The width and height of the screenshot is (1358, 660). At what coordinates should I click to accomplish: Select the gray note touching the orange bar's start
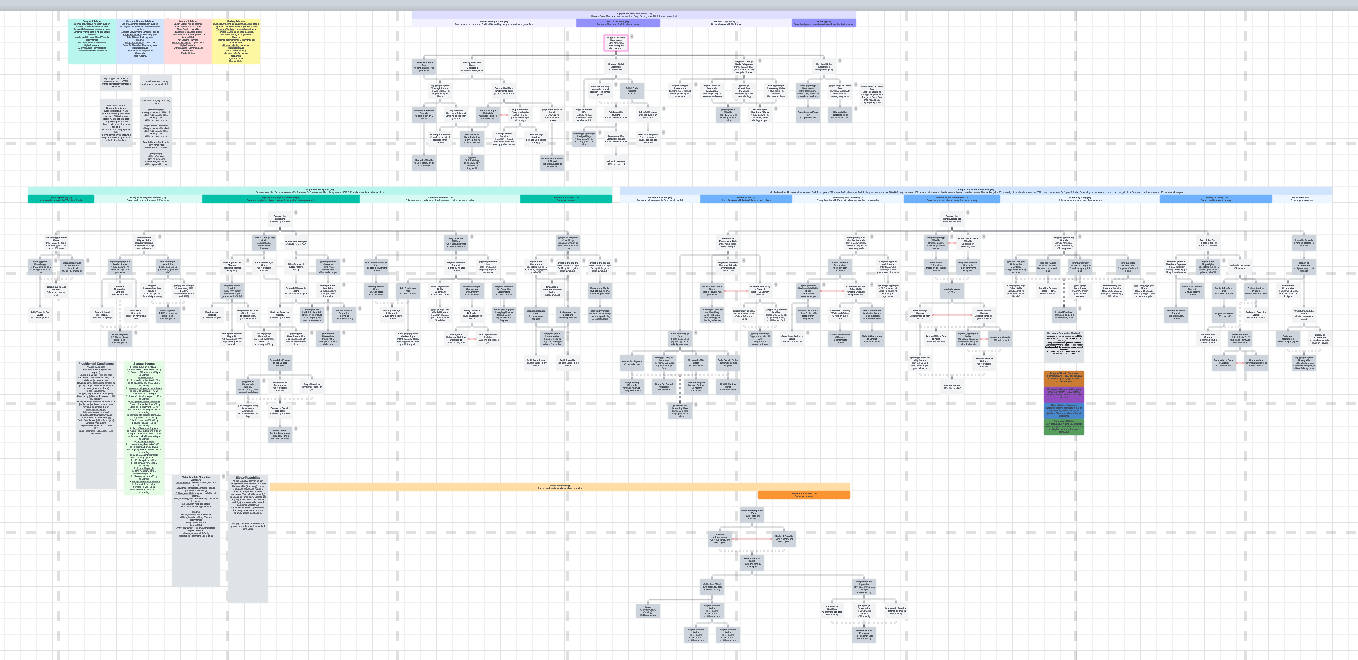tap(247, 537)
